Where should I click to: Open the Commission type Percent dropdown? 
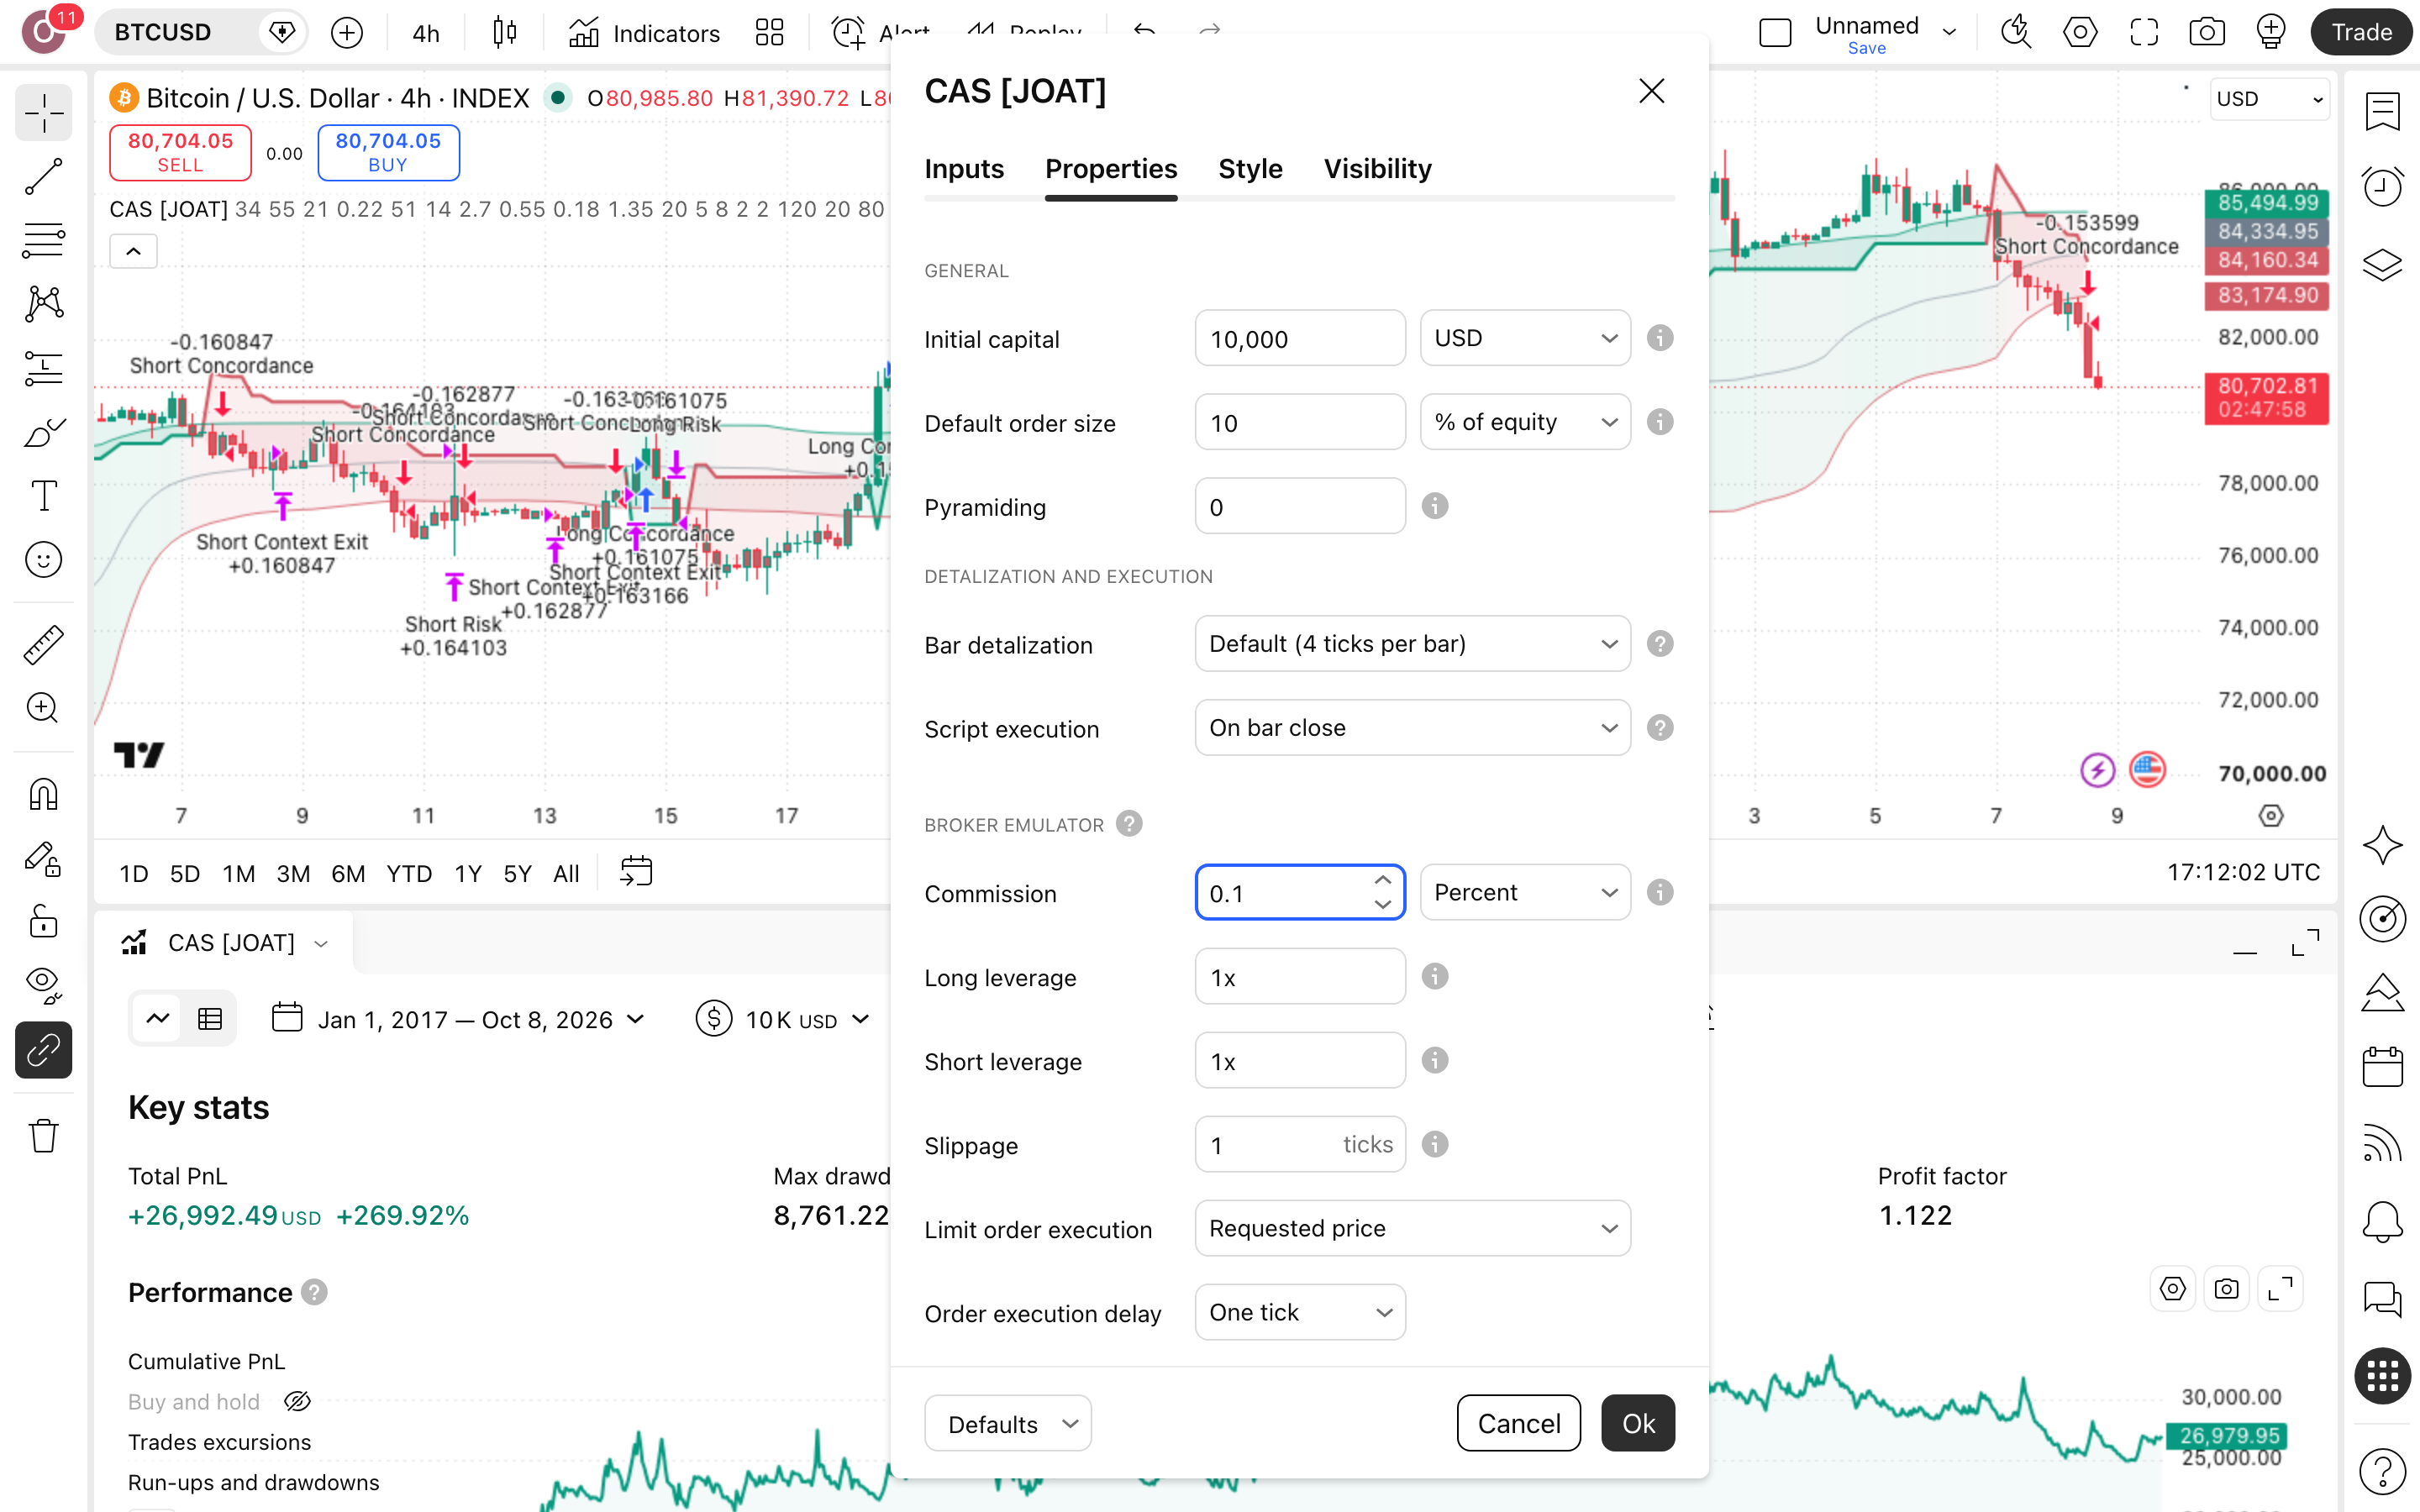coord(1525,892)
